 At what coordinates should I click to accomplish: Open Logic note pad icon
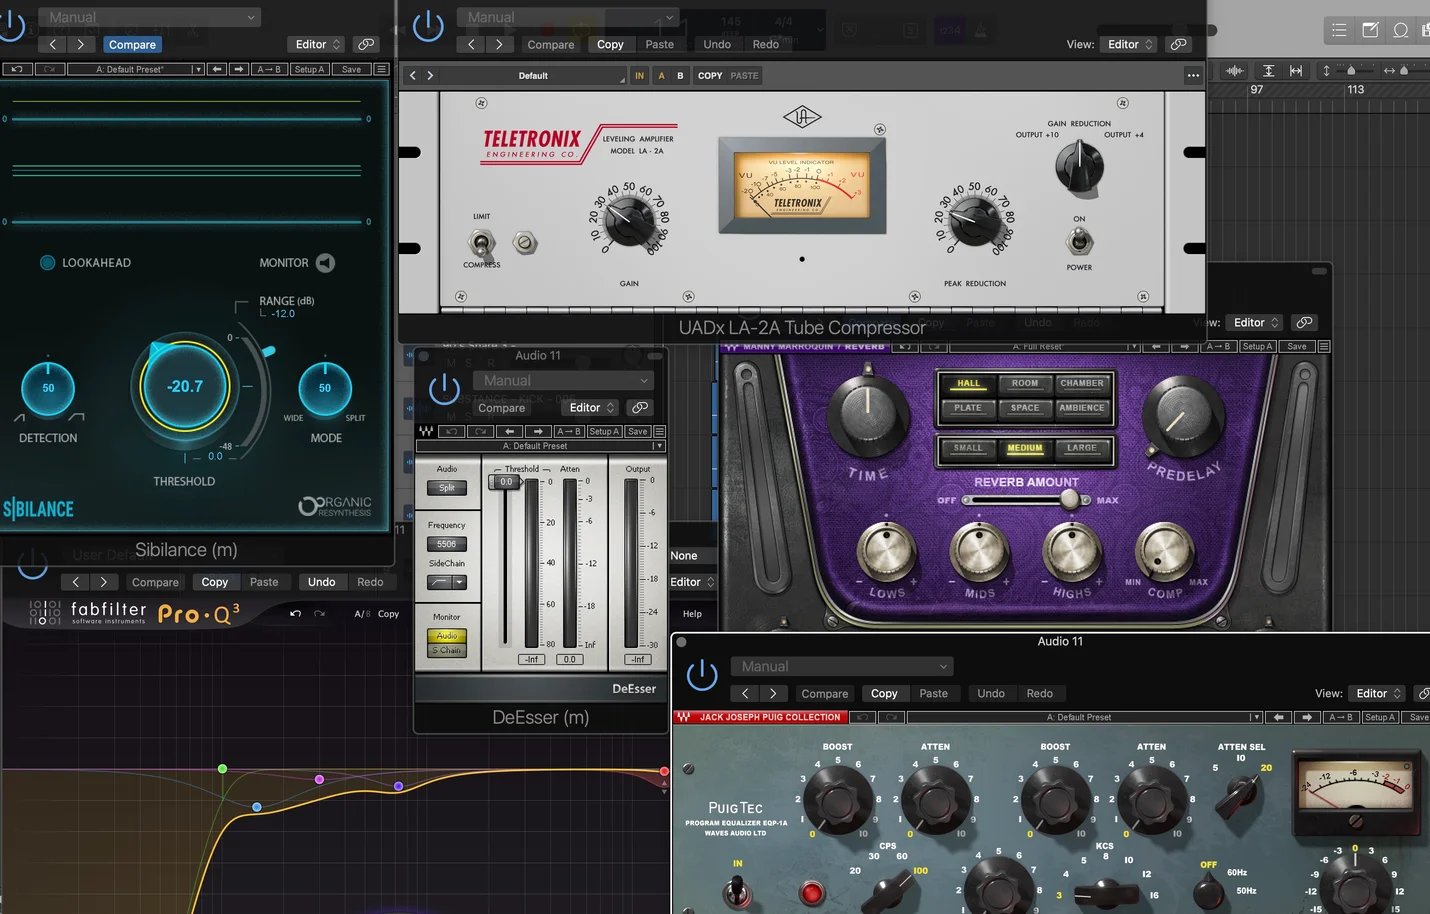[1370, 30]
